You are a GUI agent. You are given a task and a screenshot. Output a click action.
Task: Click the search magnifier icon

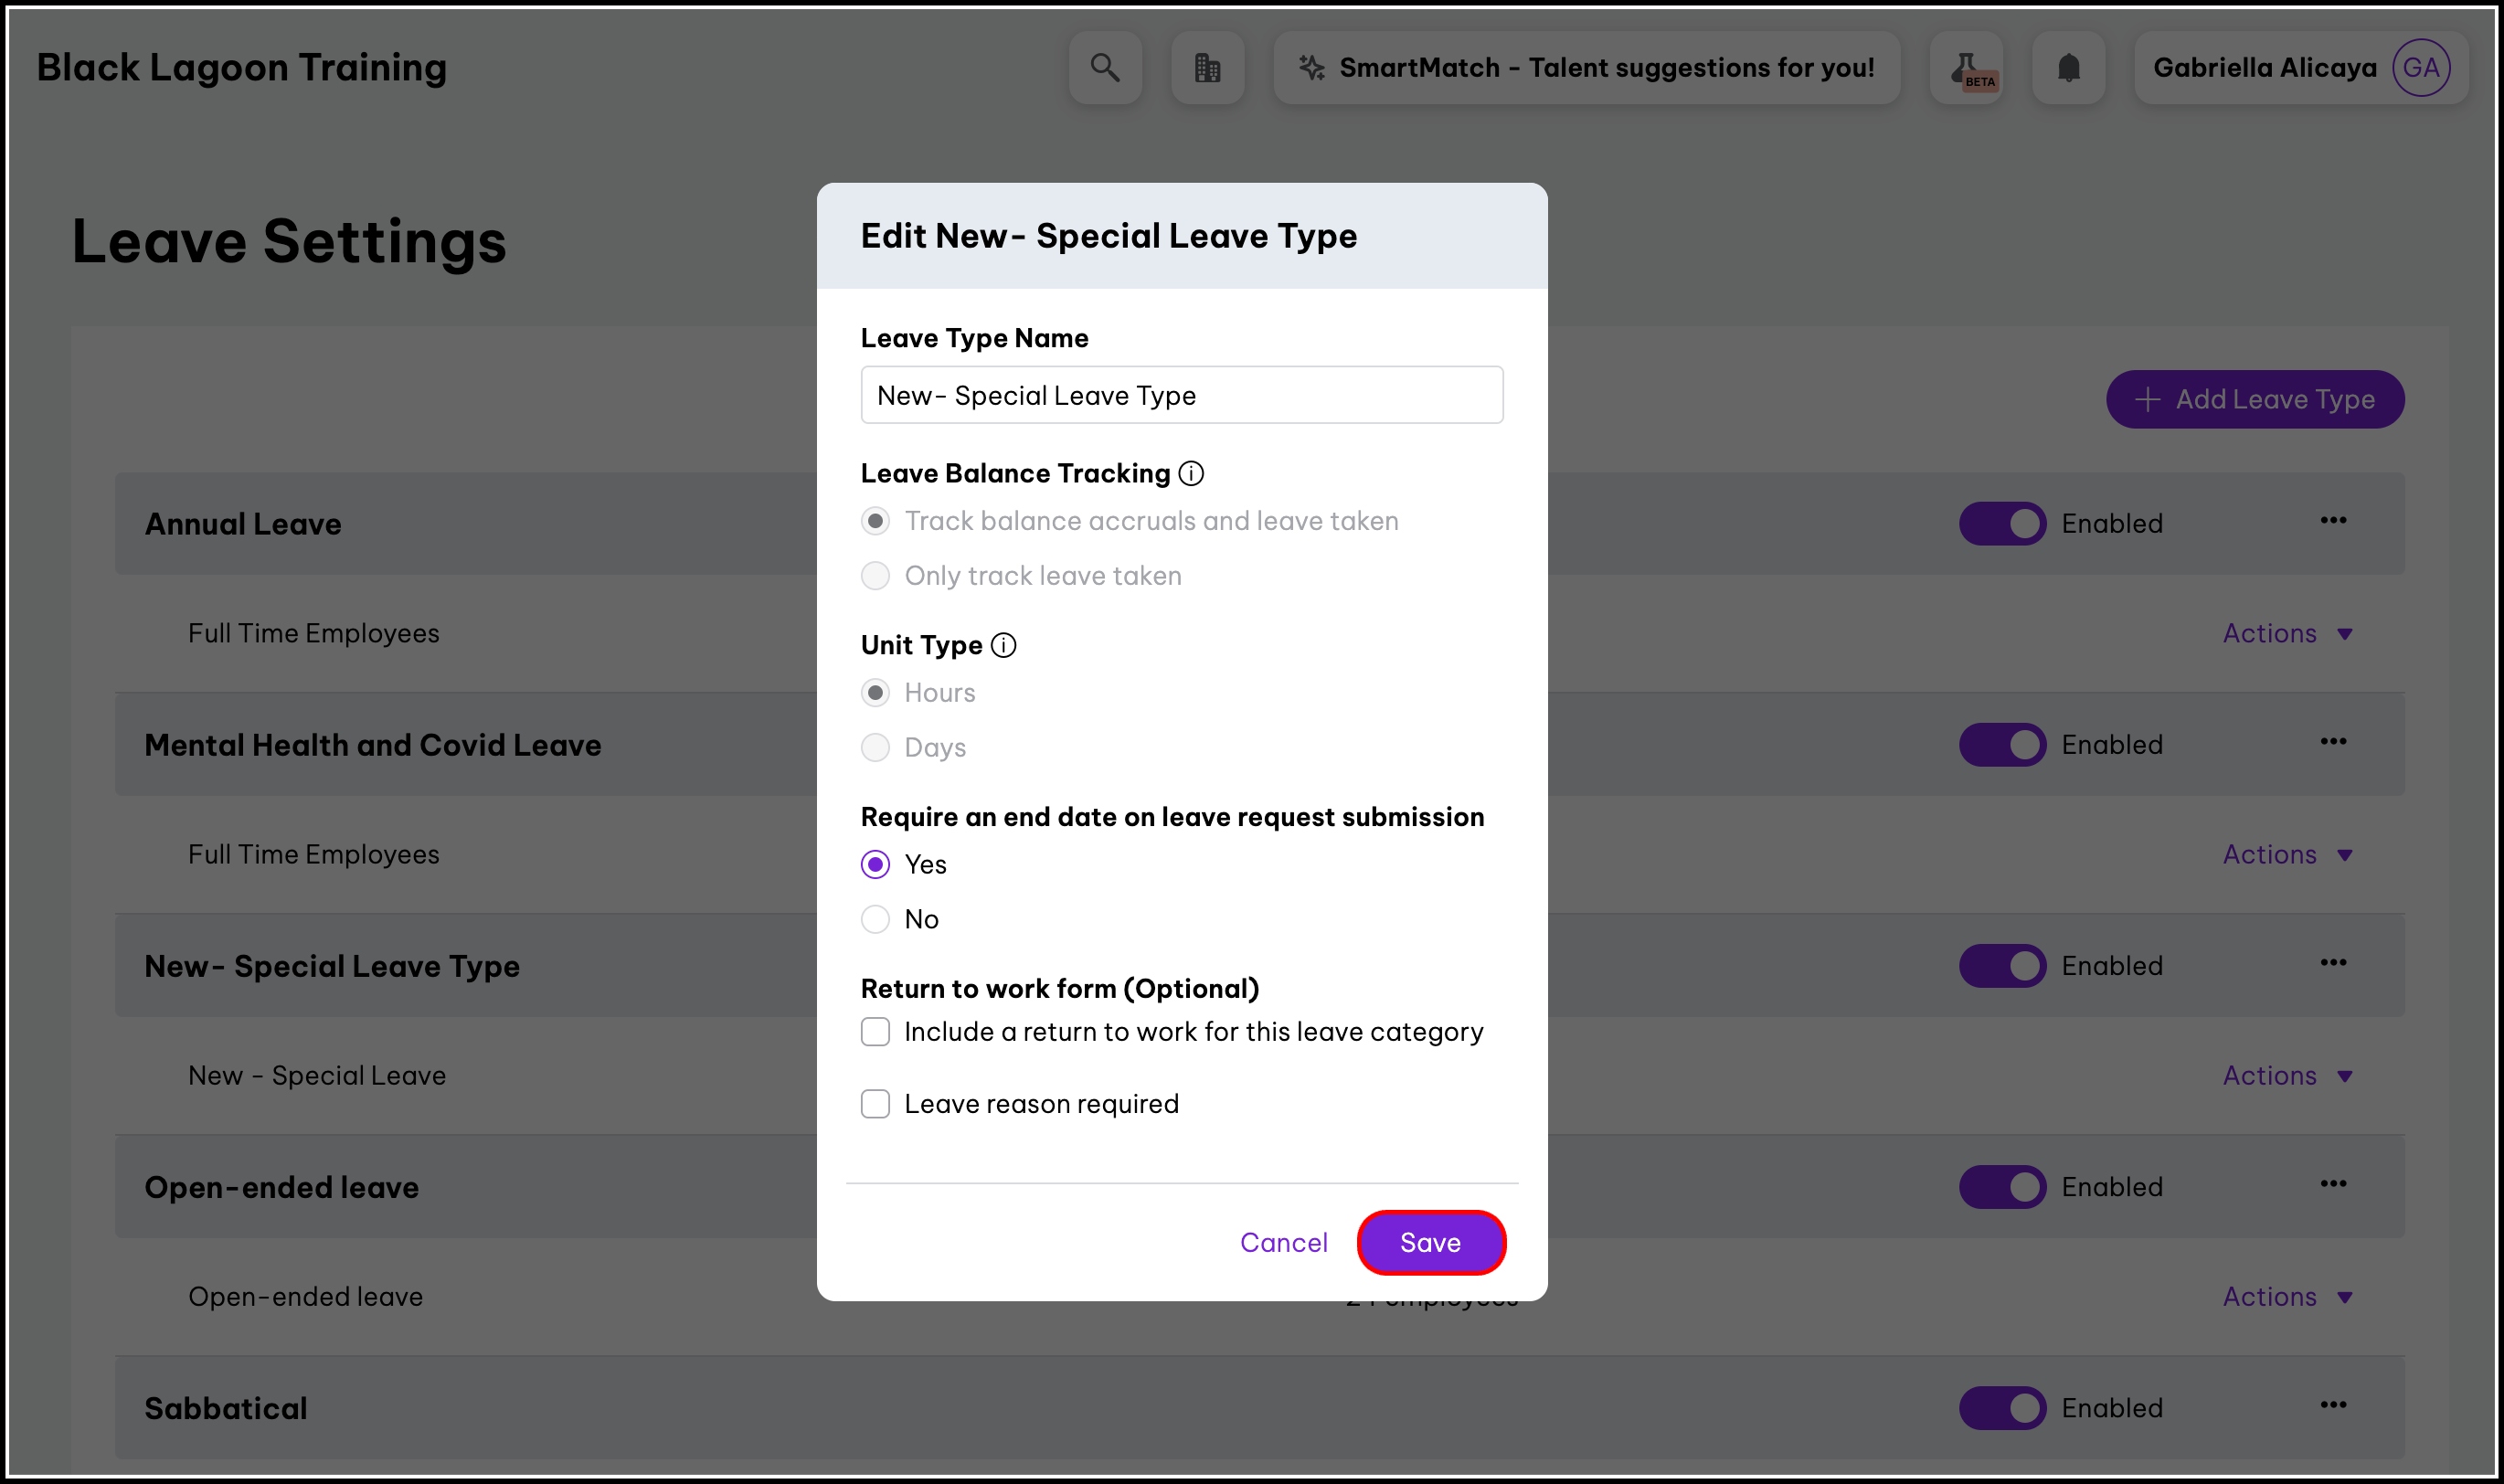tap(1104, 67)
